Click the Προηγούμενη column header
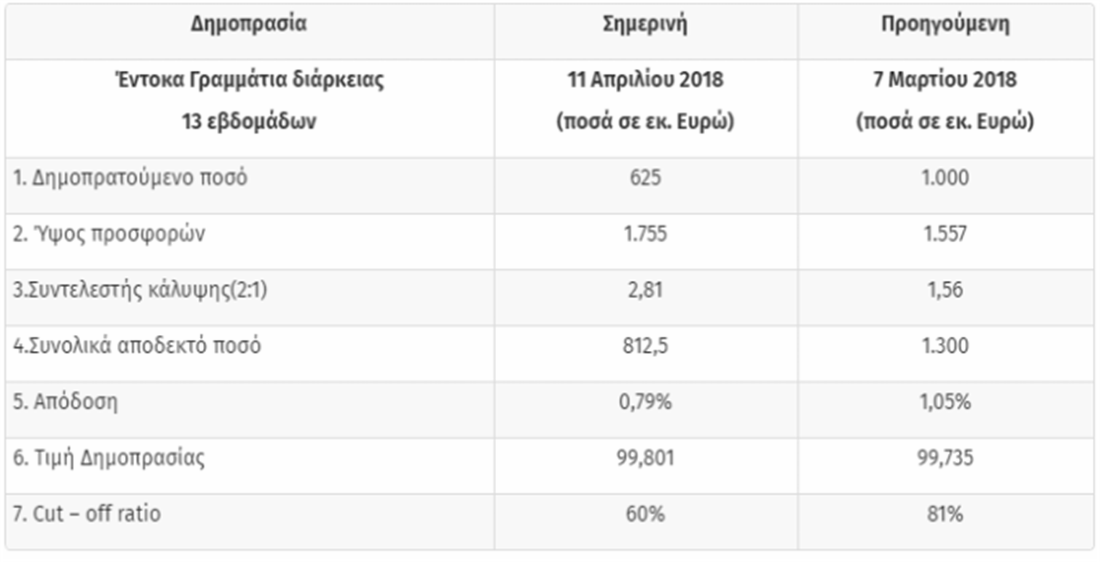This screenshot has width=1100, height=562. (x=945, y=24)
